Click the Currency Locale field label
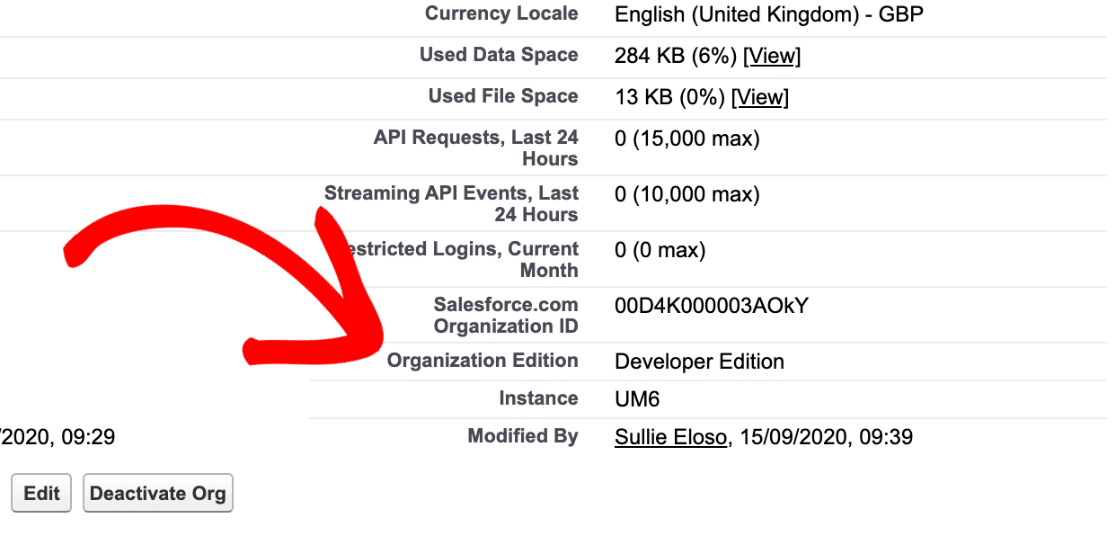The width and height of the screenshot is (1116, 536). [x=502, y=14]
